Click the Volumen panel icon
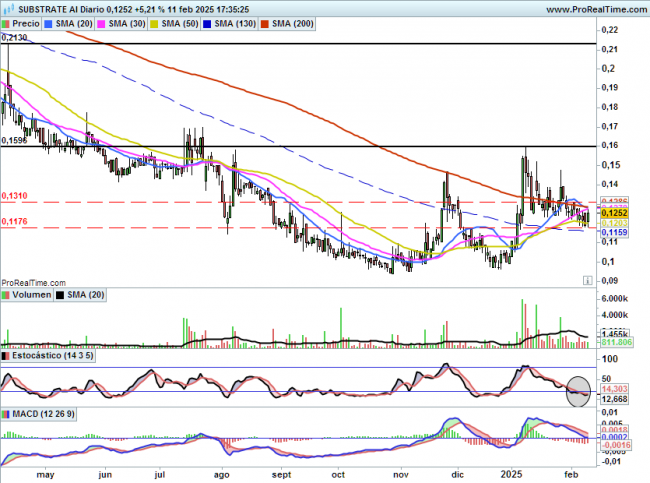This screenshot has width=650, height=483. [x=6, y=296]
